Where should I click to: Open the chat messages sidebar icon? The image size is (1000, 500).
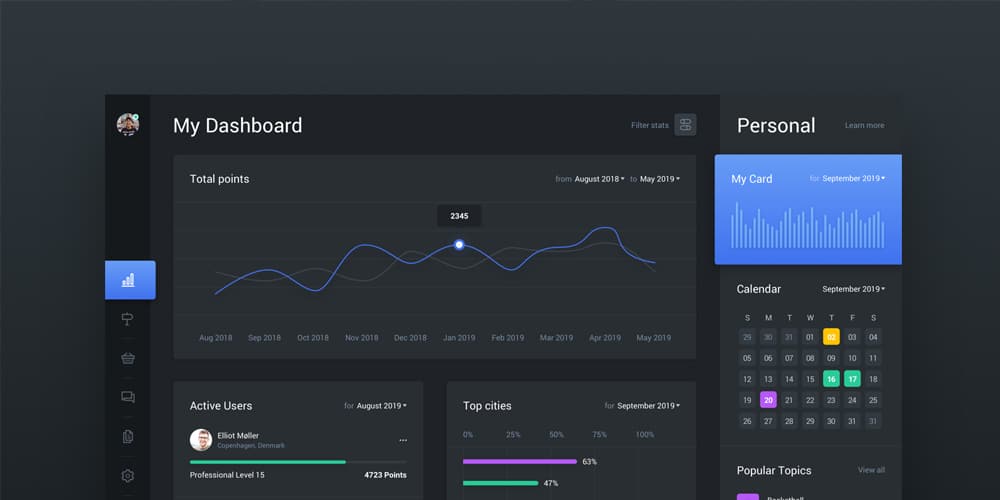click(128, 397)
